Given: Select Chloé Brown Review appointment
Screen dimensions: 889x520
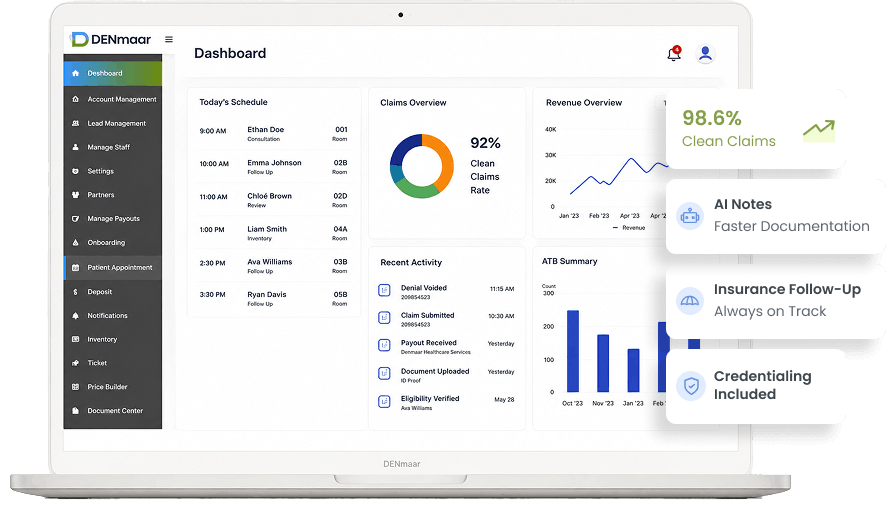Looking at the screenshot, I should [273, 200].
